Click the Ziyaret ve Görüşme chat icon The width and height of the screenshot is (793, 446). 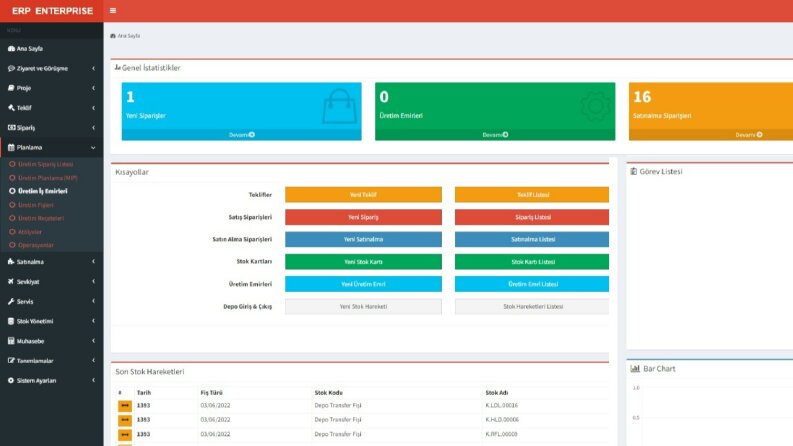[11, 68]
